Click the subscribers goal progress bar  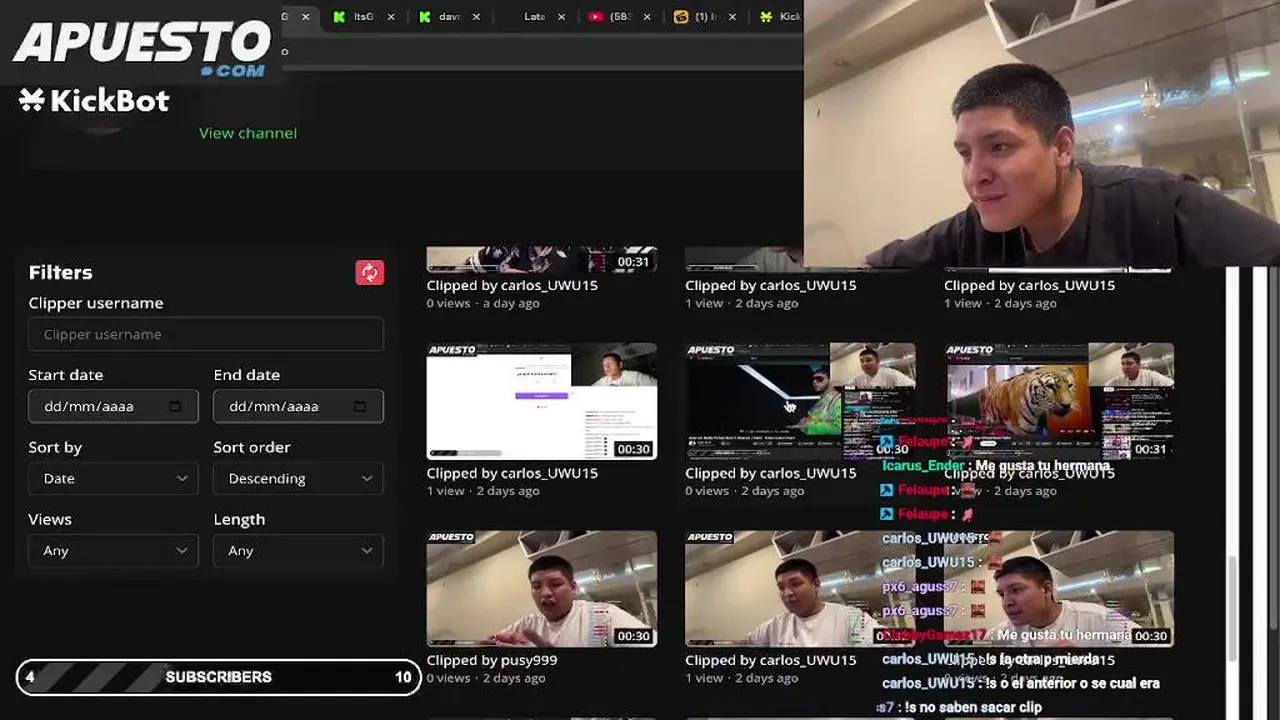coord(218,677)
